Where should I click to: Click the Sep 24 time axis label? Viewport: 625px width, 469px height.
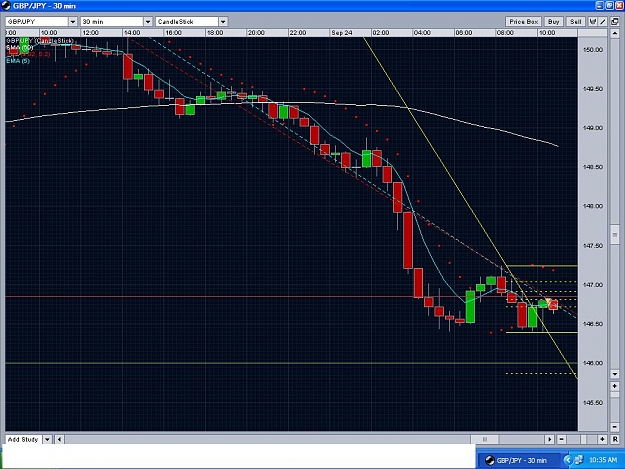tap(342, 33)
